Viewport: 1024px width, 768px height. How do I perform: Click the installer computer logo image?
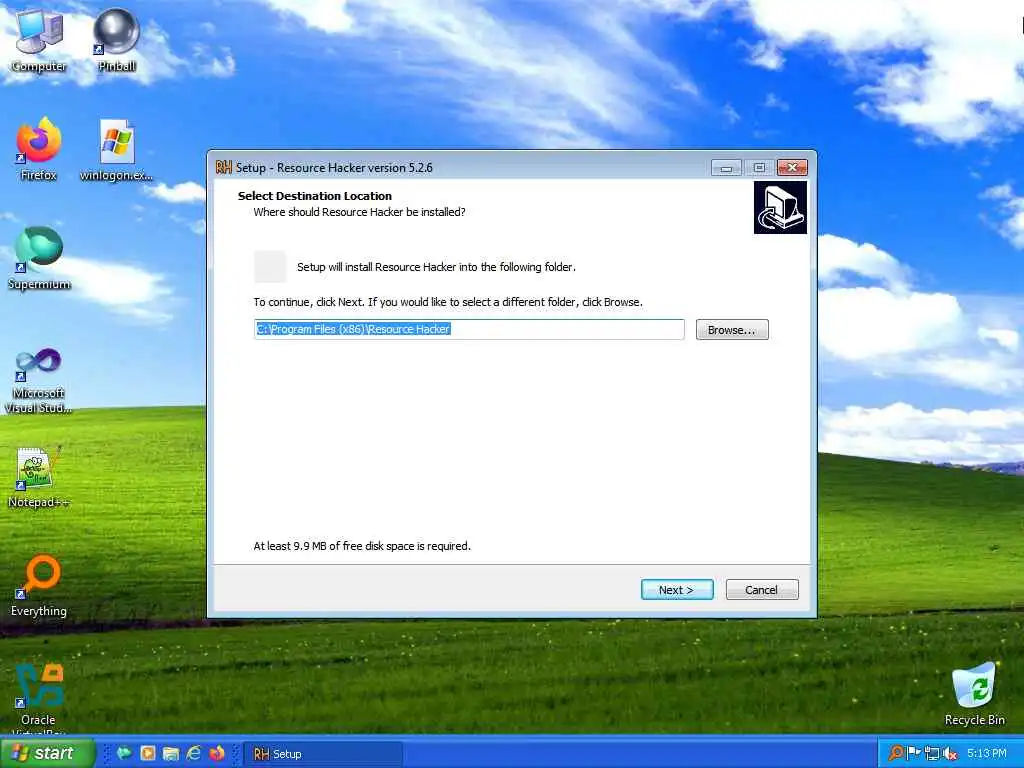point(780,208)
